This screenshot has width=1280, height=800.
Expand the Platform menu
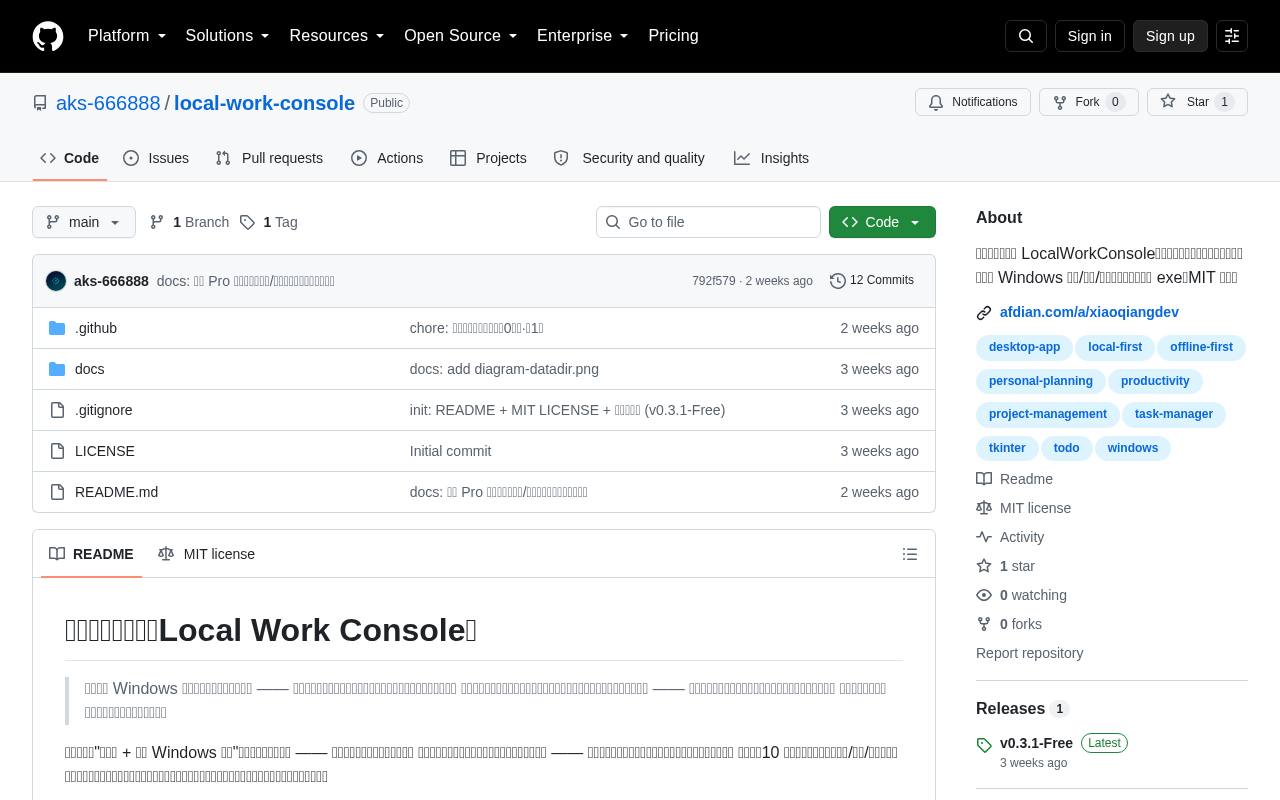coord(127,36)
